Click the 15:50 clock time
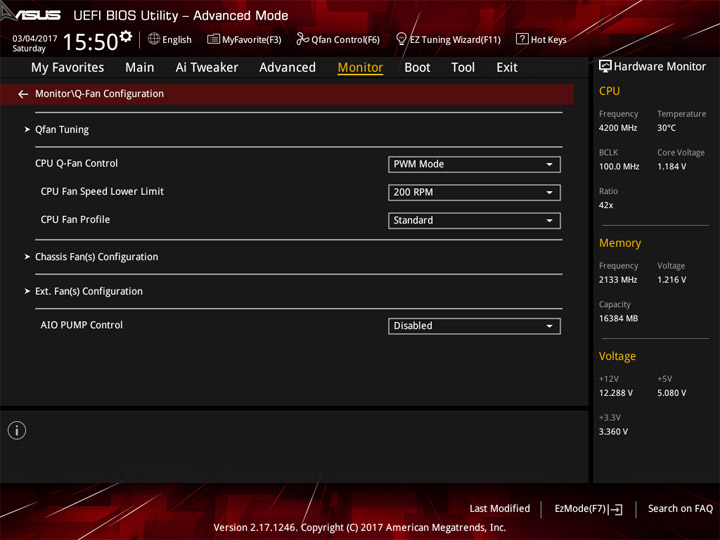720x540 pixels. pos(90,42)
